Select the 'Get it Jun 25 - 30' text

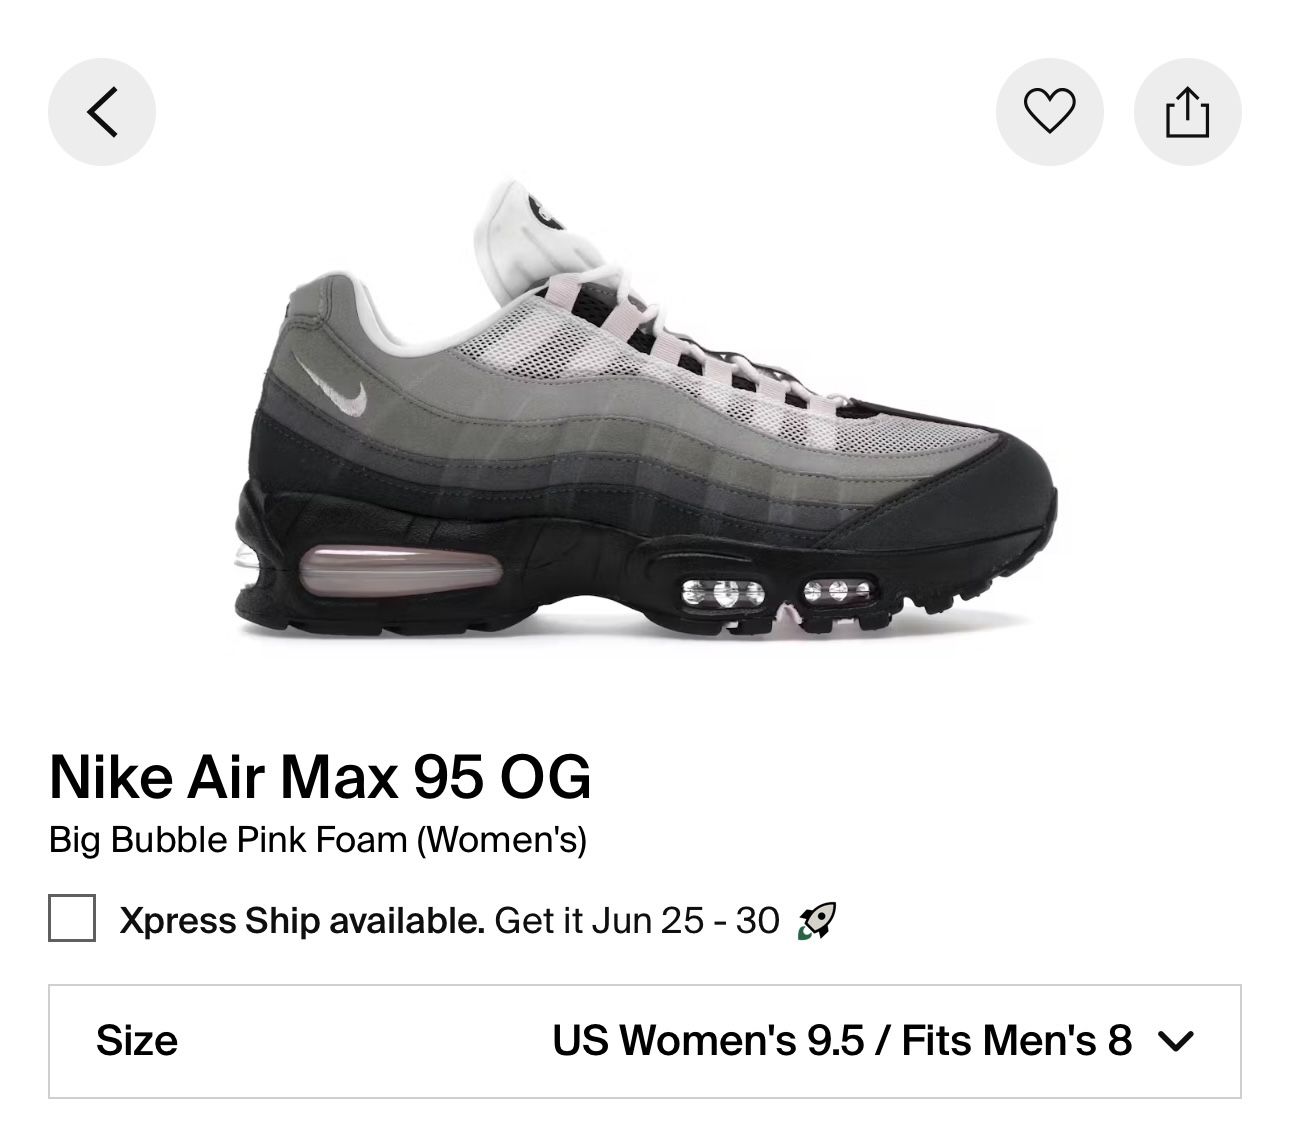pos(637,920)
